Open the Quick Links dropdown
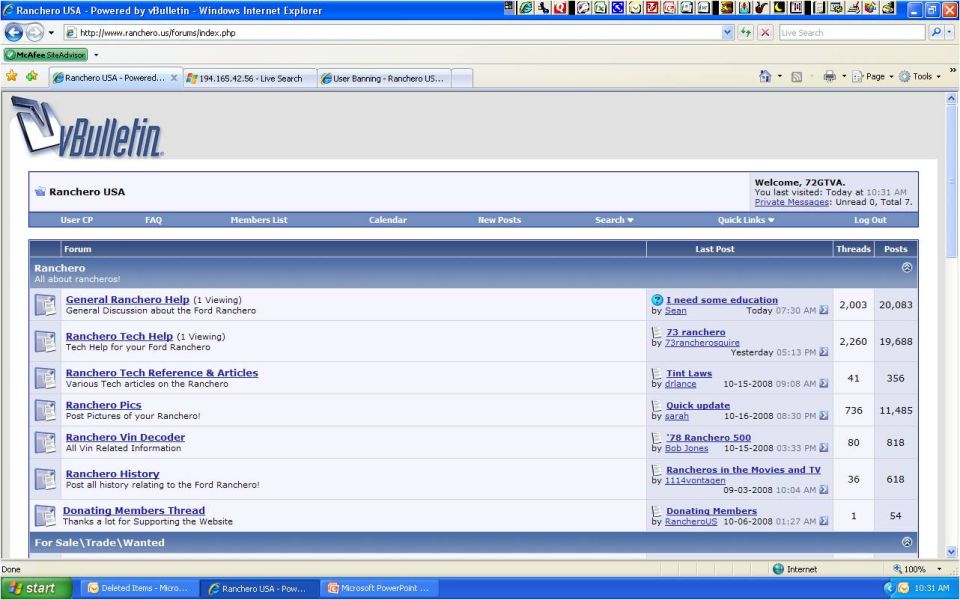The image size is (960, 600). coord(746,220)
